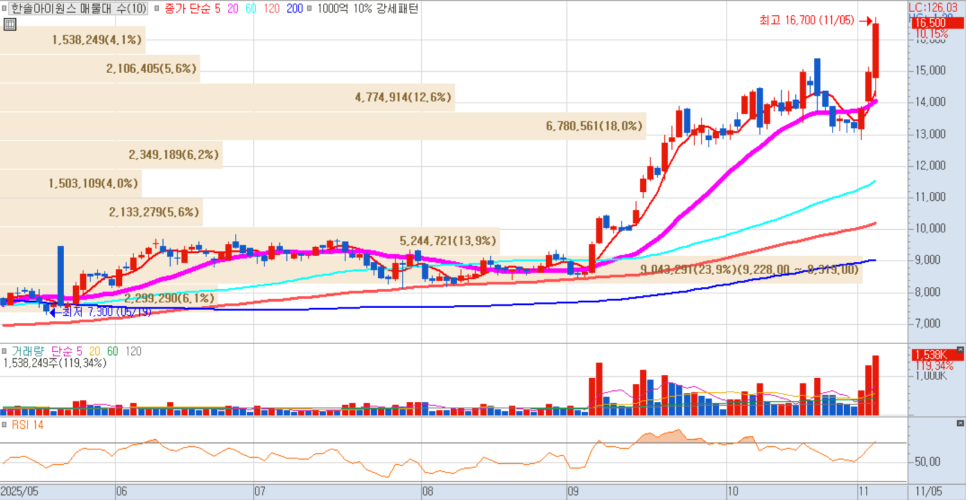Click volume profile bar 5,244,721(13.9%)
This screenshot has height=500, width=966.
click(250, 241)
